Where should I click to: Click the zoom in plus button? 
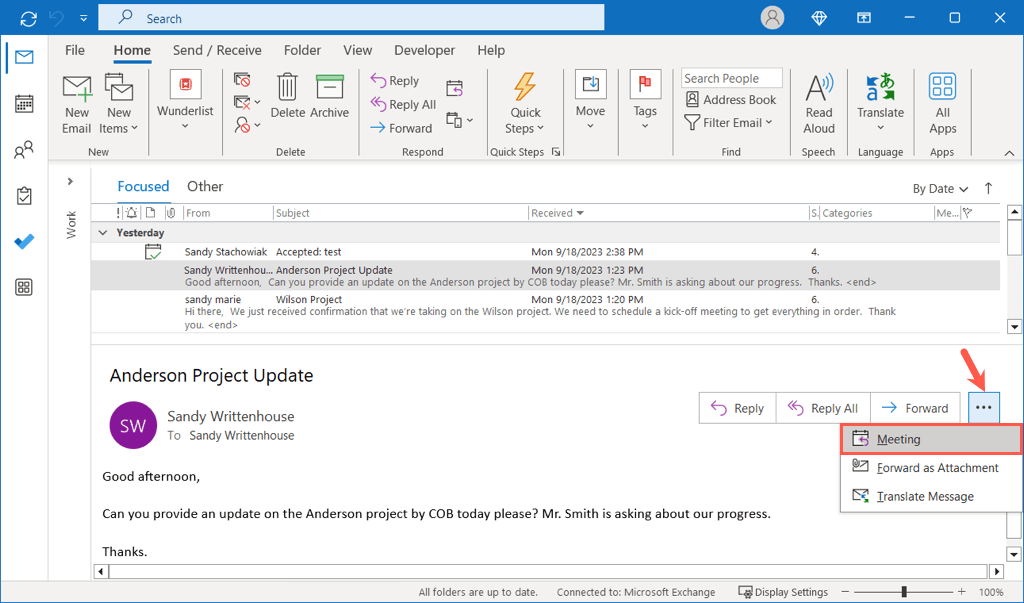click(x=962, y=592)
